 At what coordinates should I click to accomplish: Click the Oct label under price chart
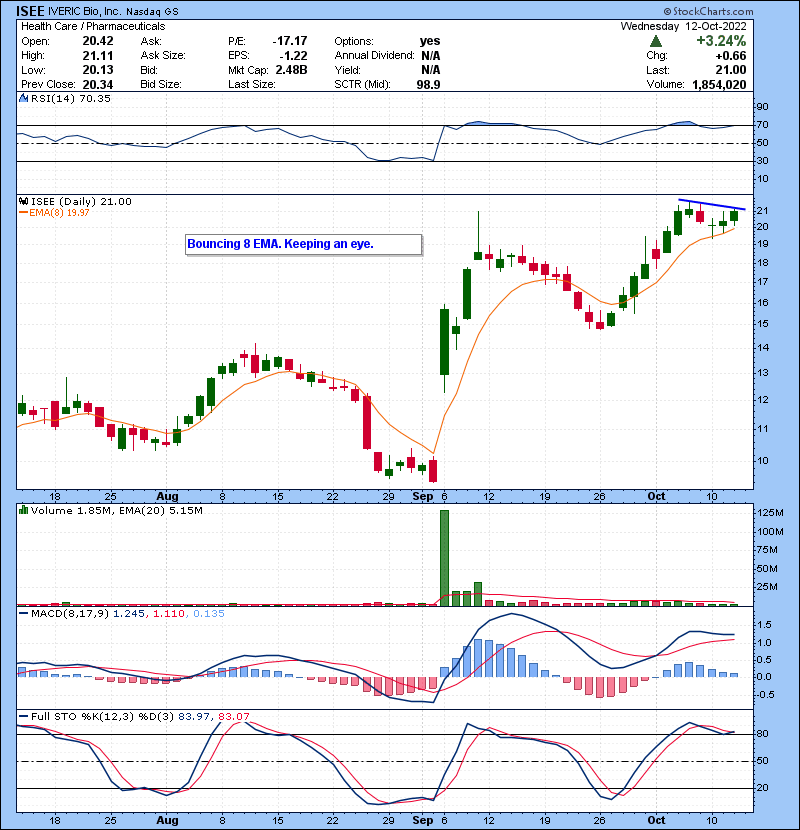tap(657, 497)
